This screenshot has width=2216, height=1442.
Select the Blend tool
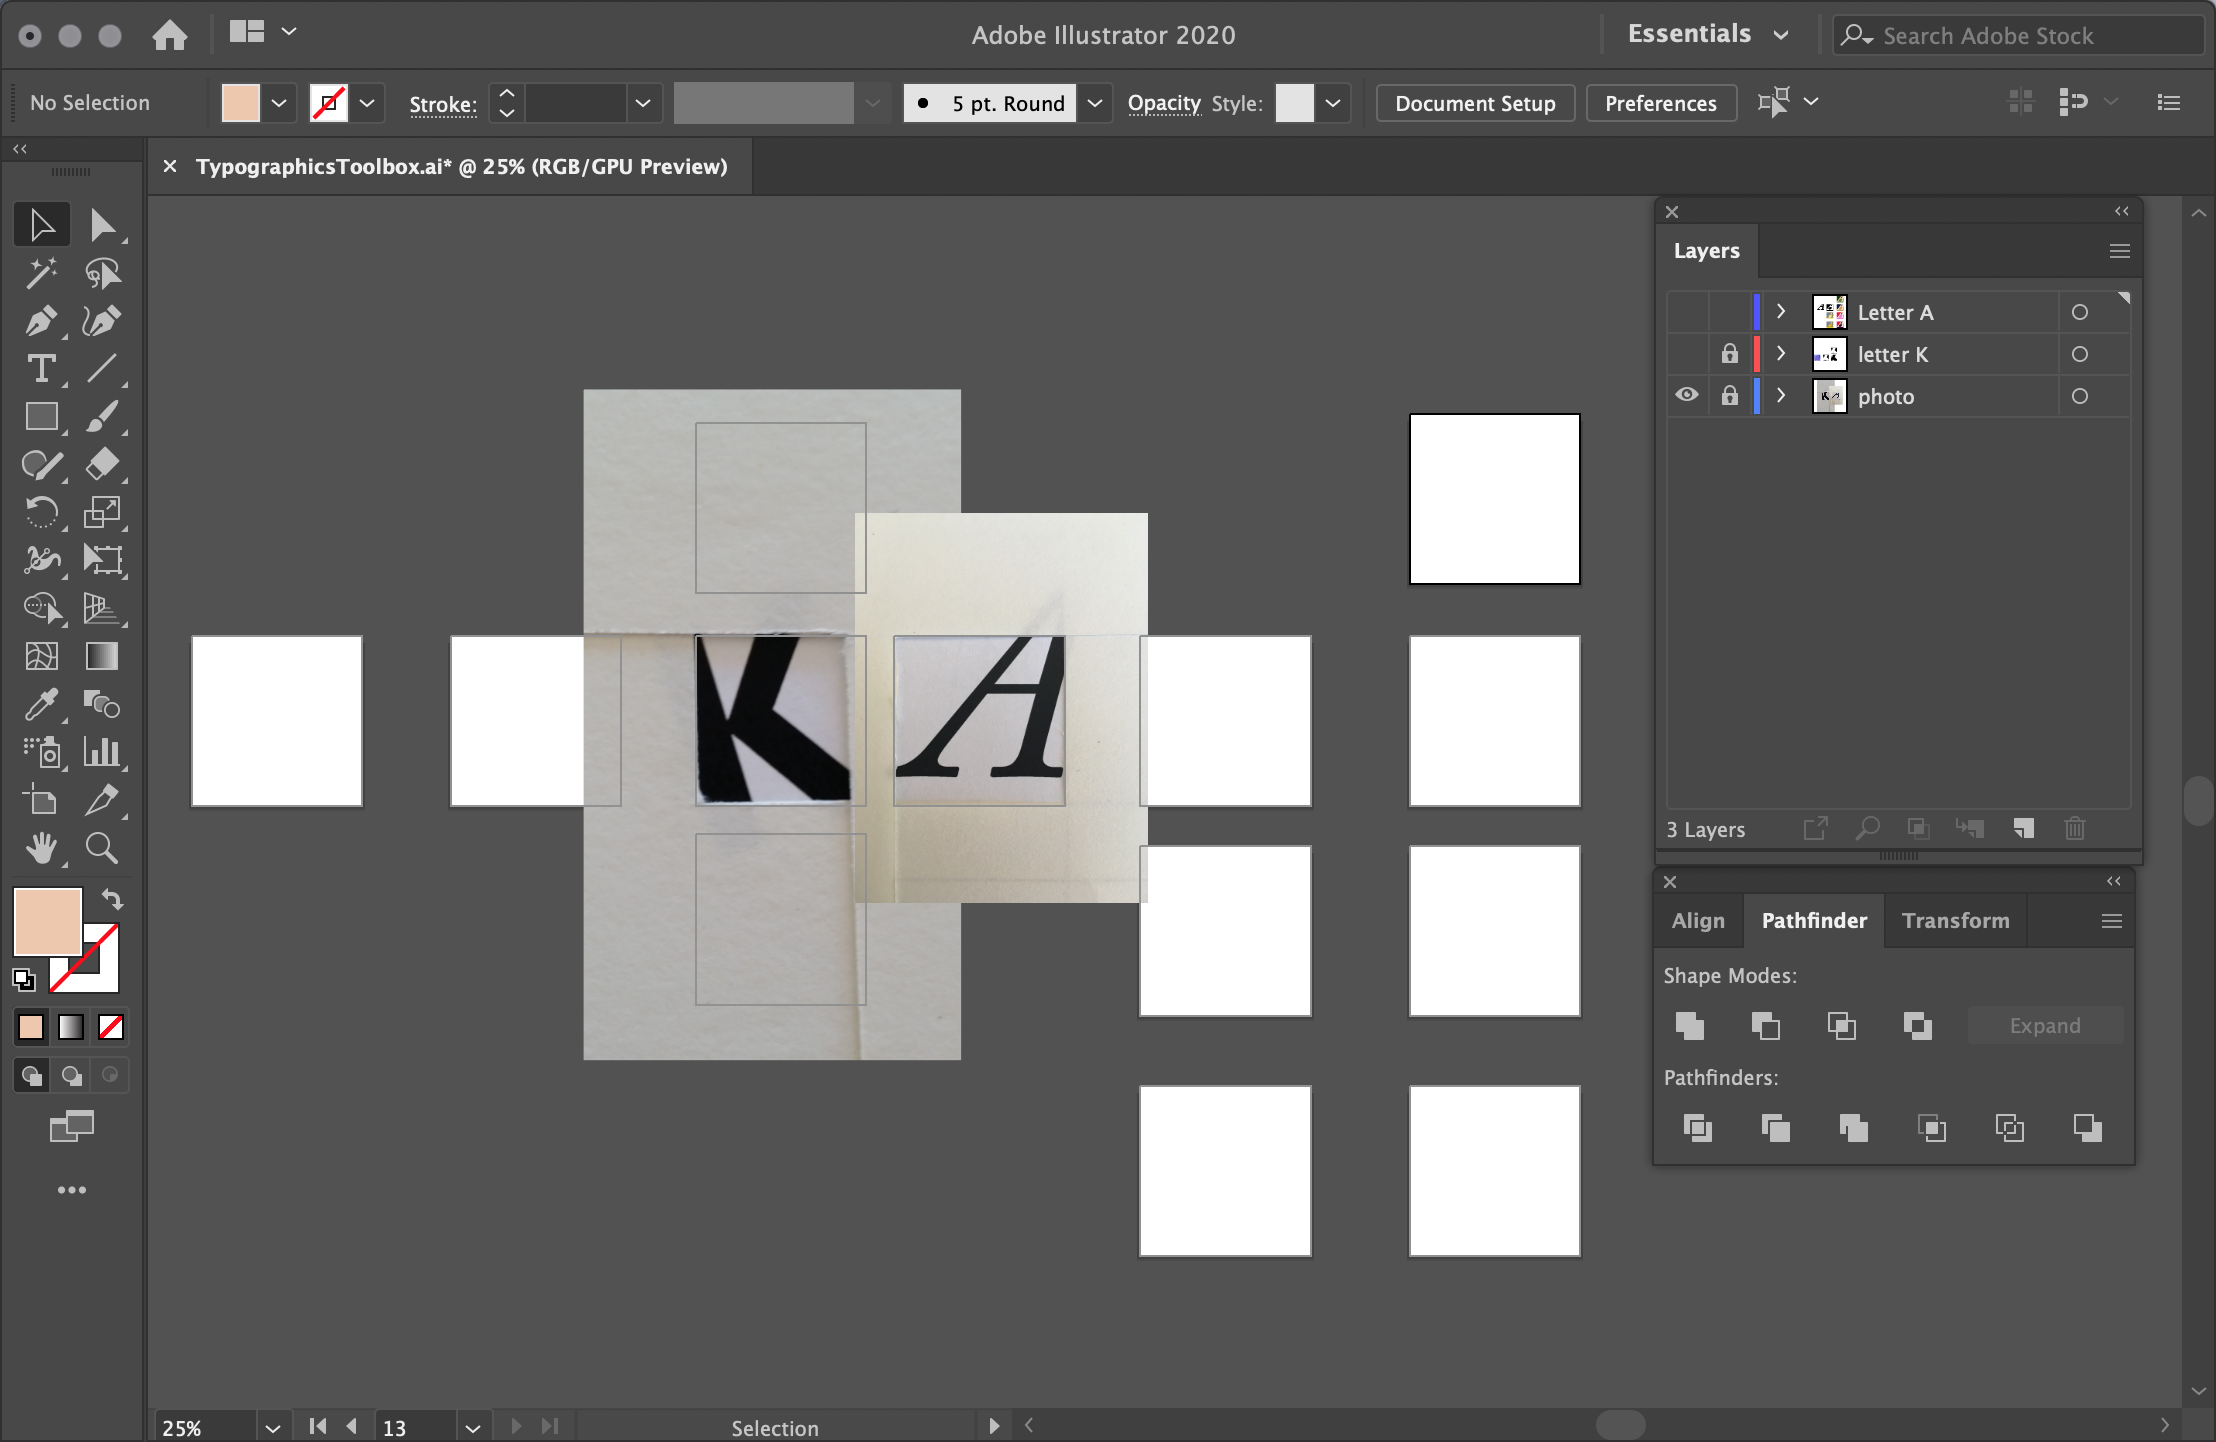pos(102,704)
